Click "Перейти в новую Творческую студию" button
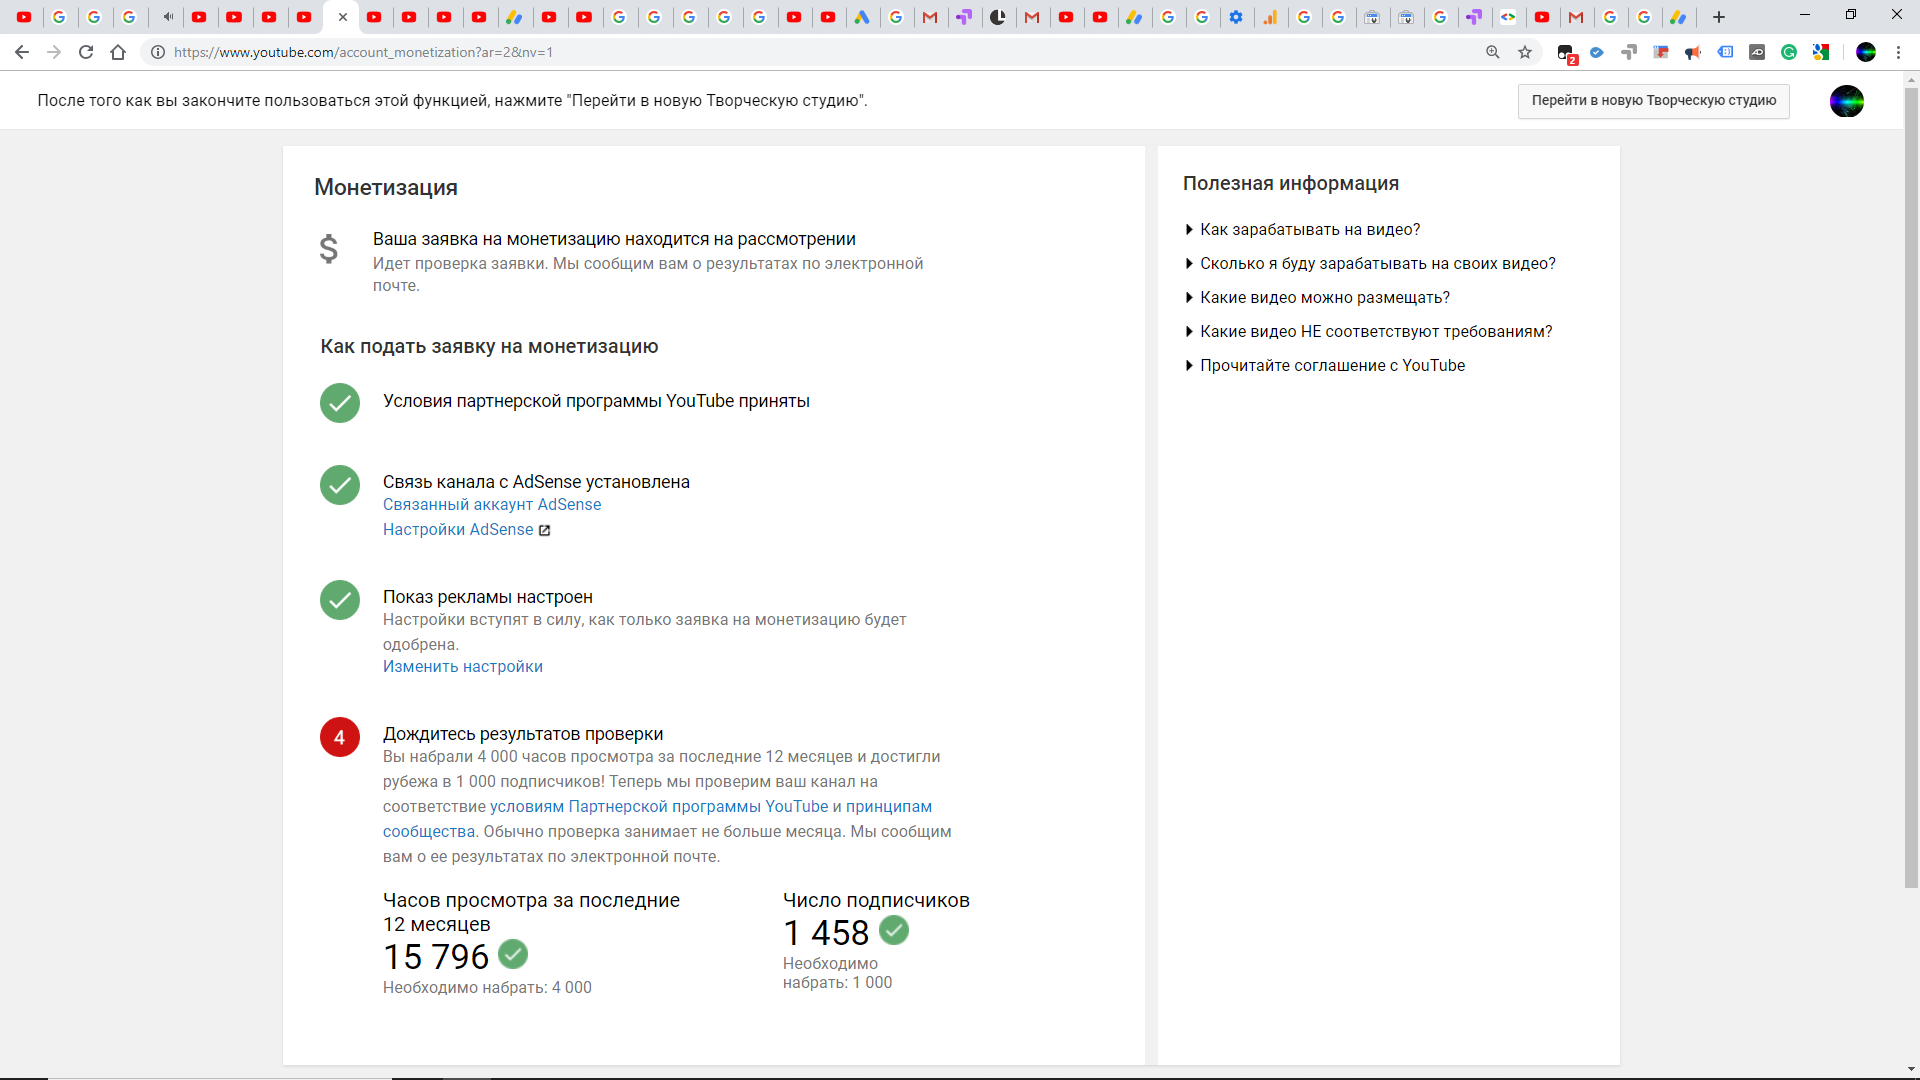 tap(1653, 101)
